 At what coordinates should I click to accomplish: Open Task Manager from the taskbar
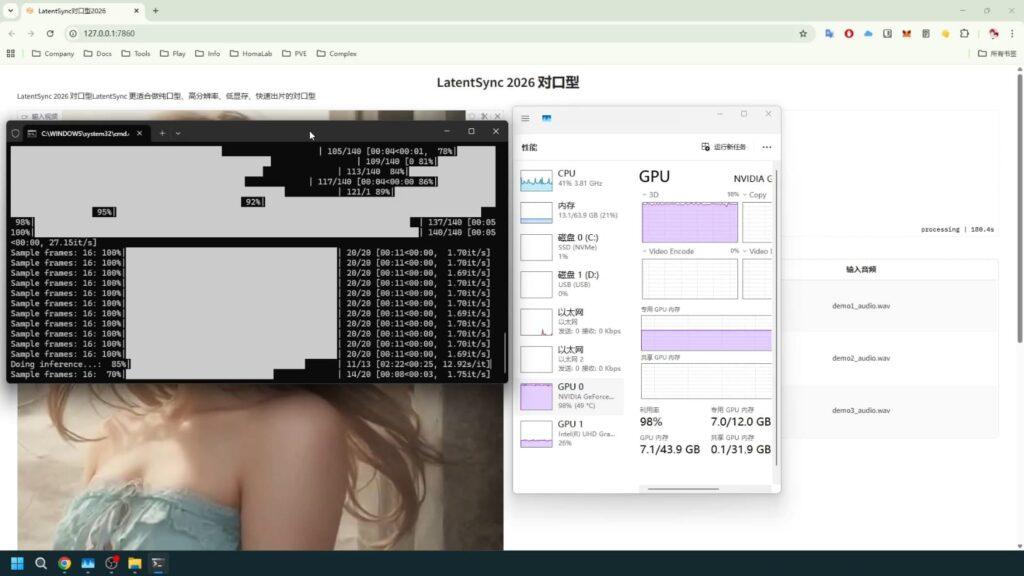pyautogui.click(x=88, y=563)
